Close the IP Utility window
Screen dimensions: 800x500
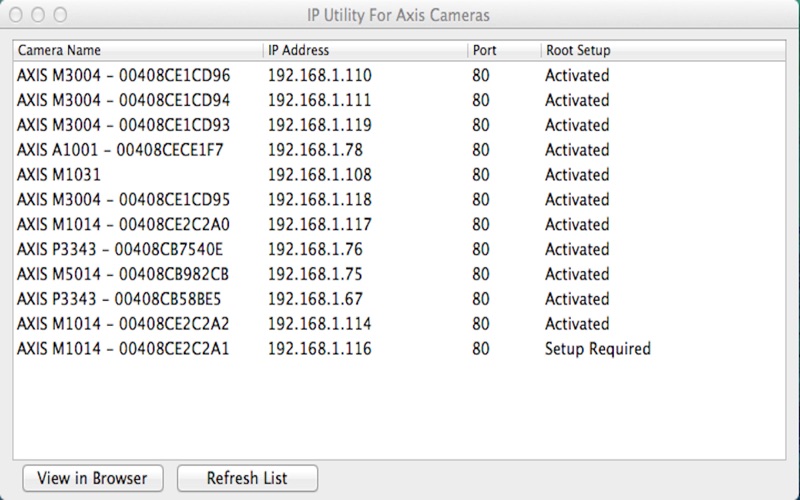(16, 15)
